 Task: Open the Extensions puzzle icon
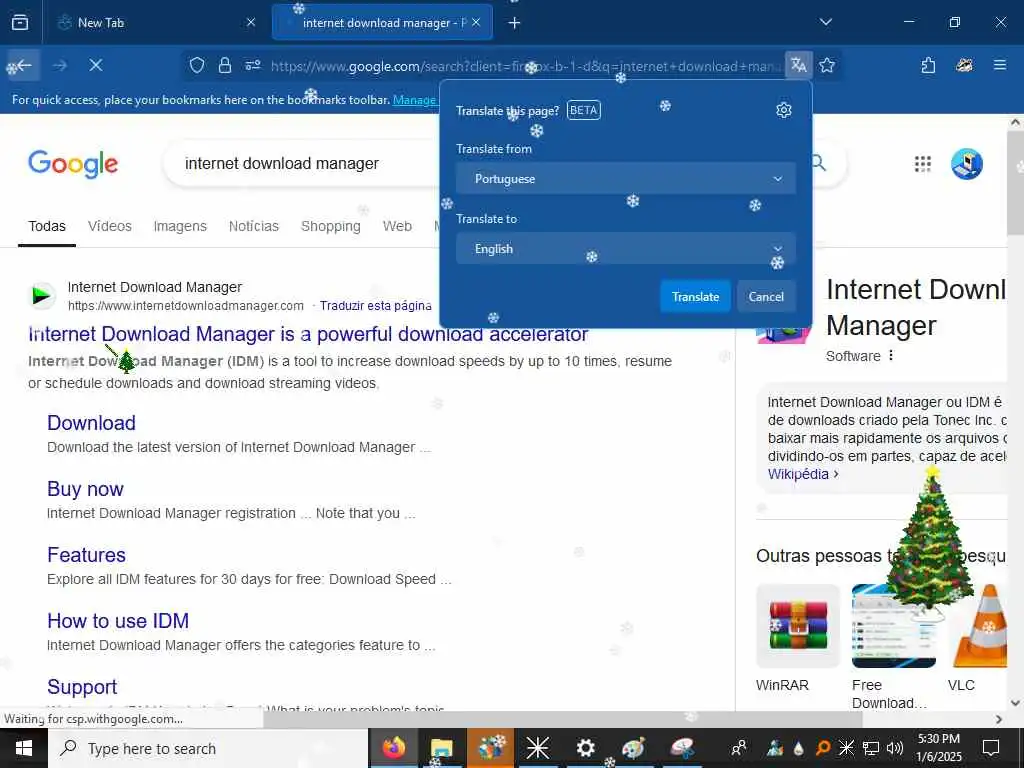tap(928, 65)
